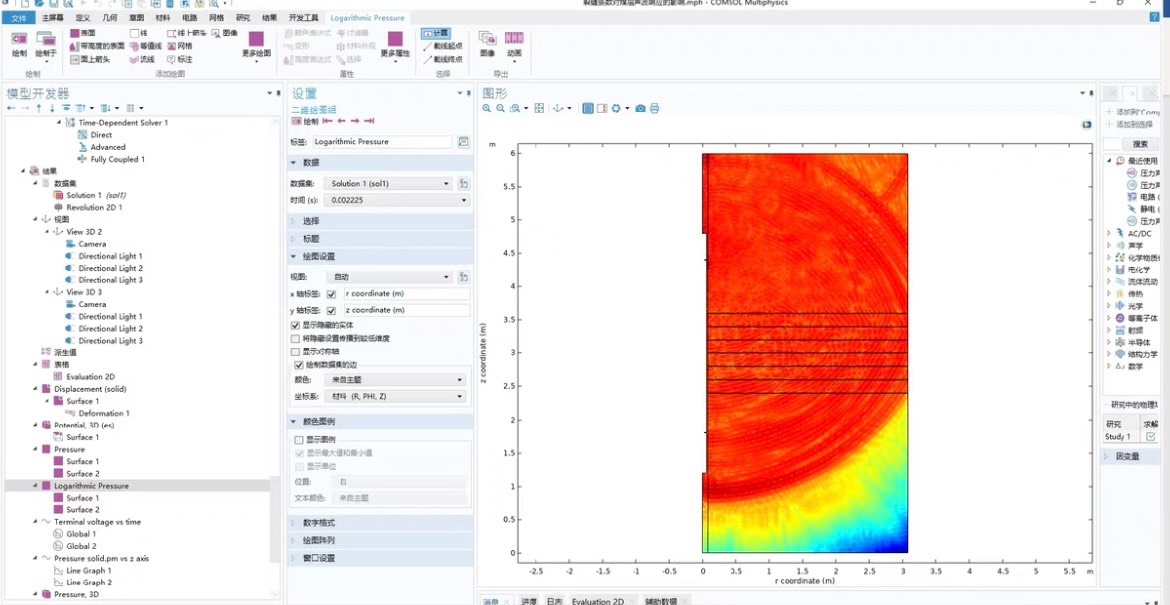Switch to the 主屏幕 home tab
Viewport: 1170px width, 605px height.
pyautogui.click(x=52, y=18)
